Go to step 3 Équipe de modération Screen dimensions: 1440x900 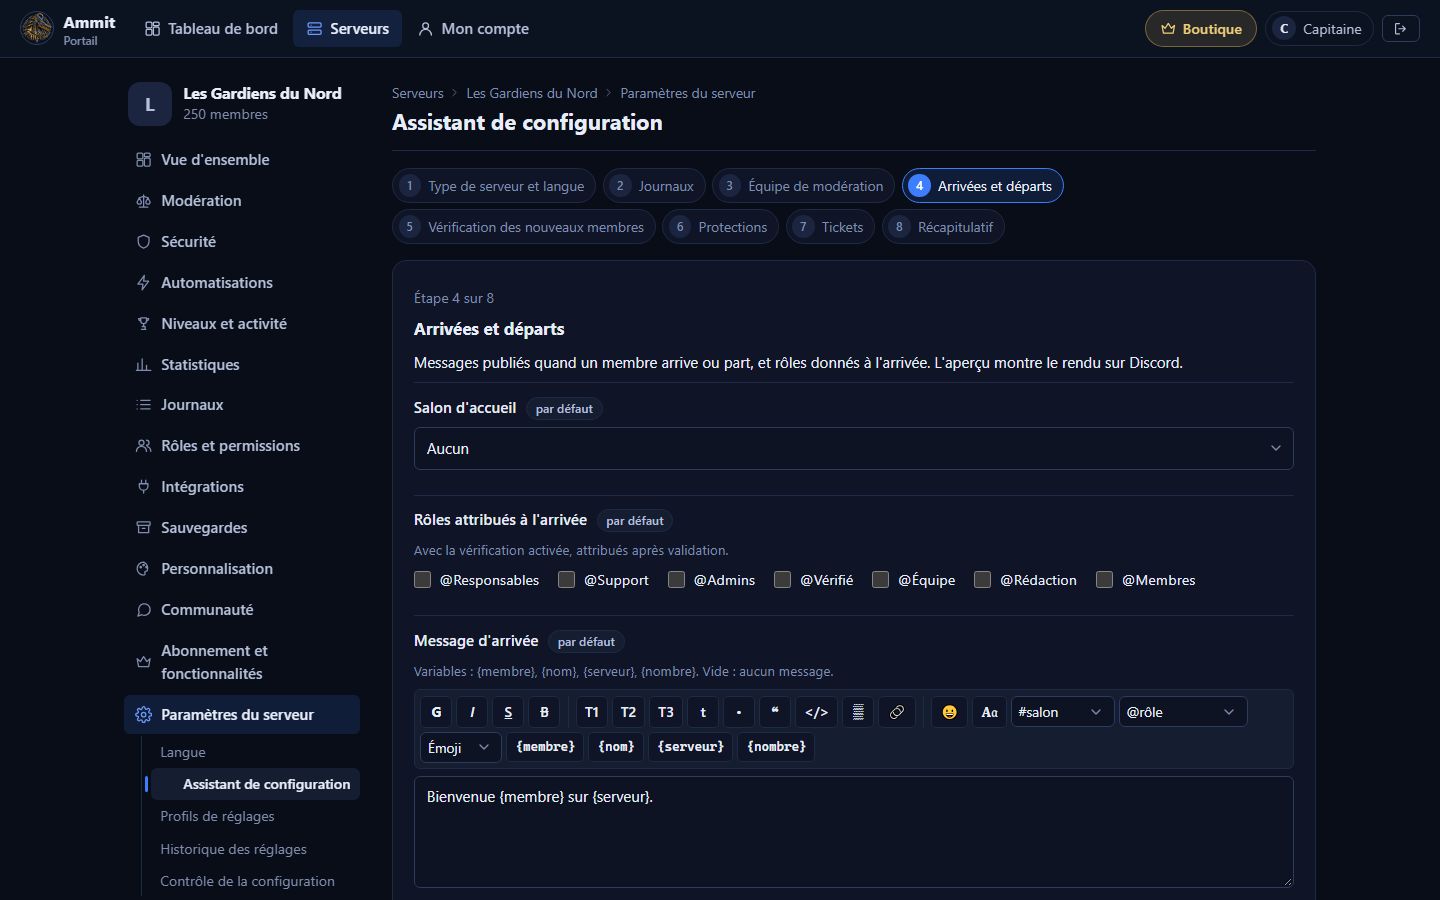pyautogui.click(x=803, y=186)
